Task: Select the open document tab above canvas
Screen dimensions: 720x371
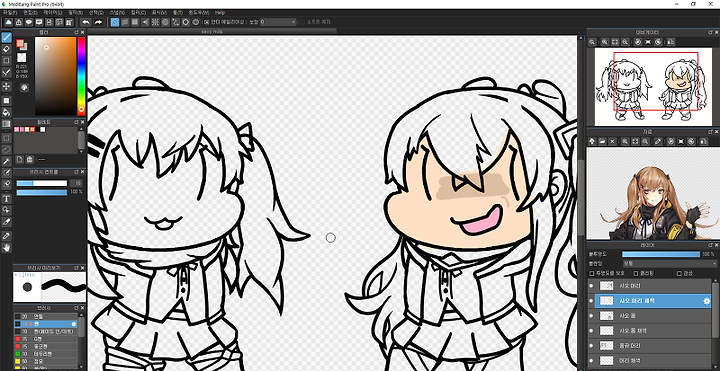Action: tap(212, 32)
